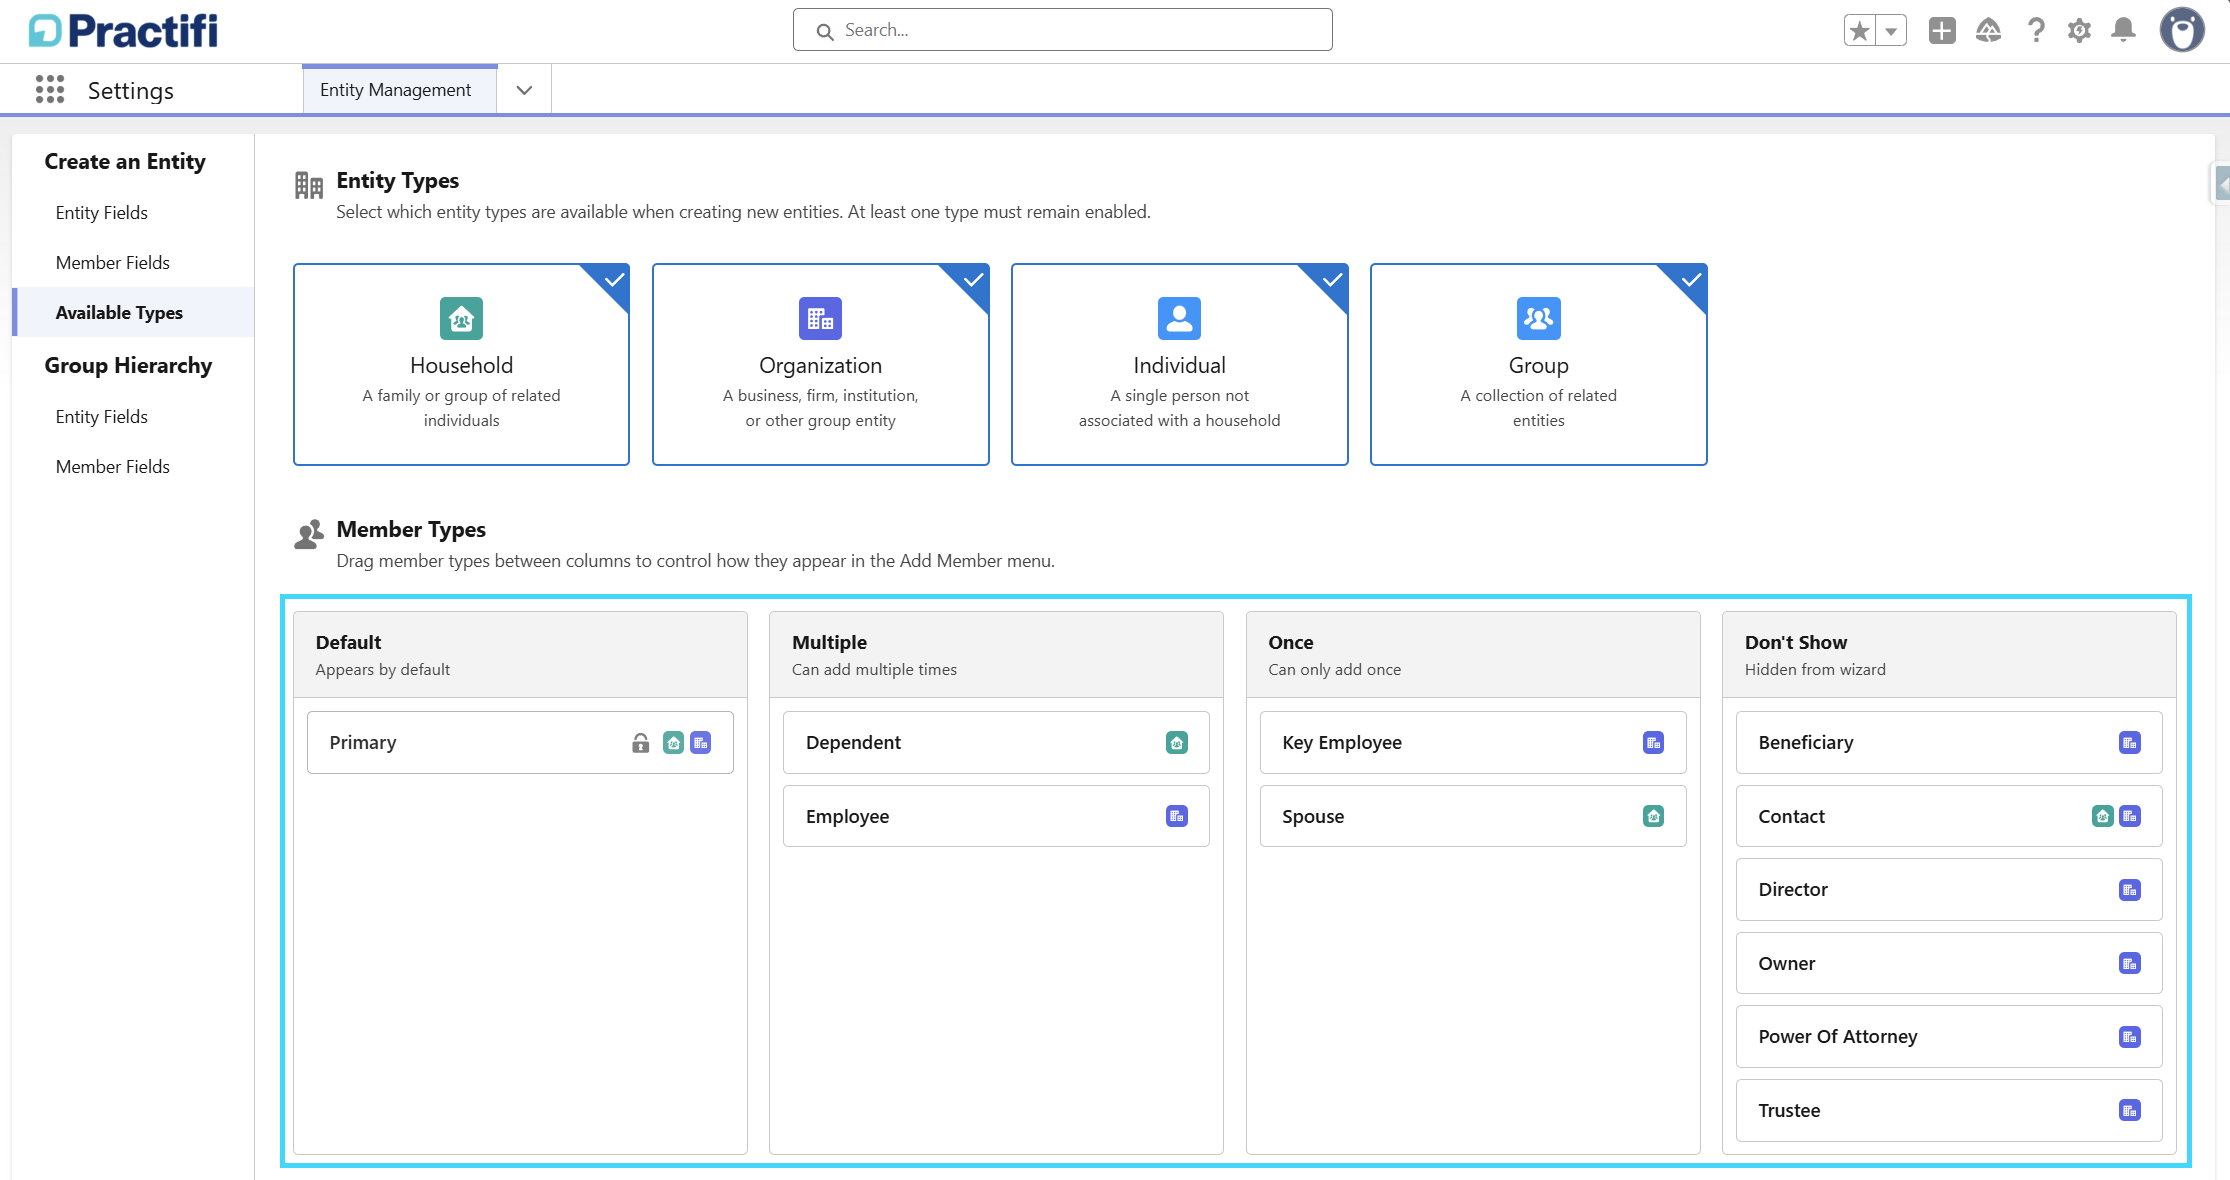Screen dimensions: 2230x1180
Task: Select the Key Employee member type label
Action: pos(1342,743)
